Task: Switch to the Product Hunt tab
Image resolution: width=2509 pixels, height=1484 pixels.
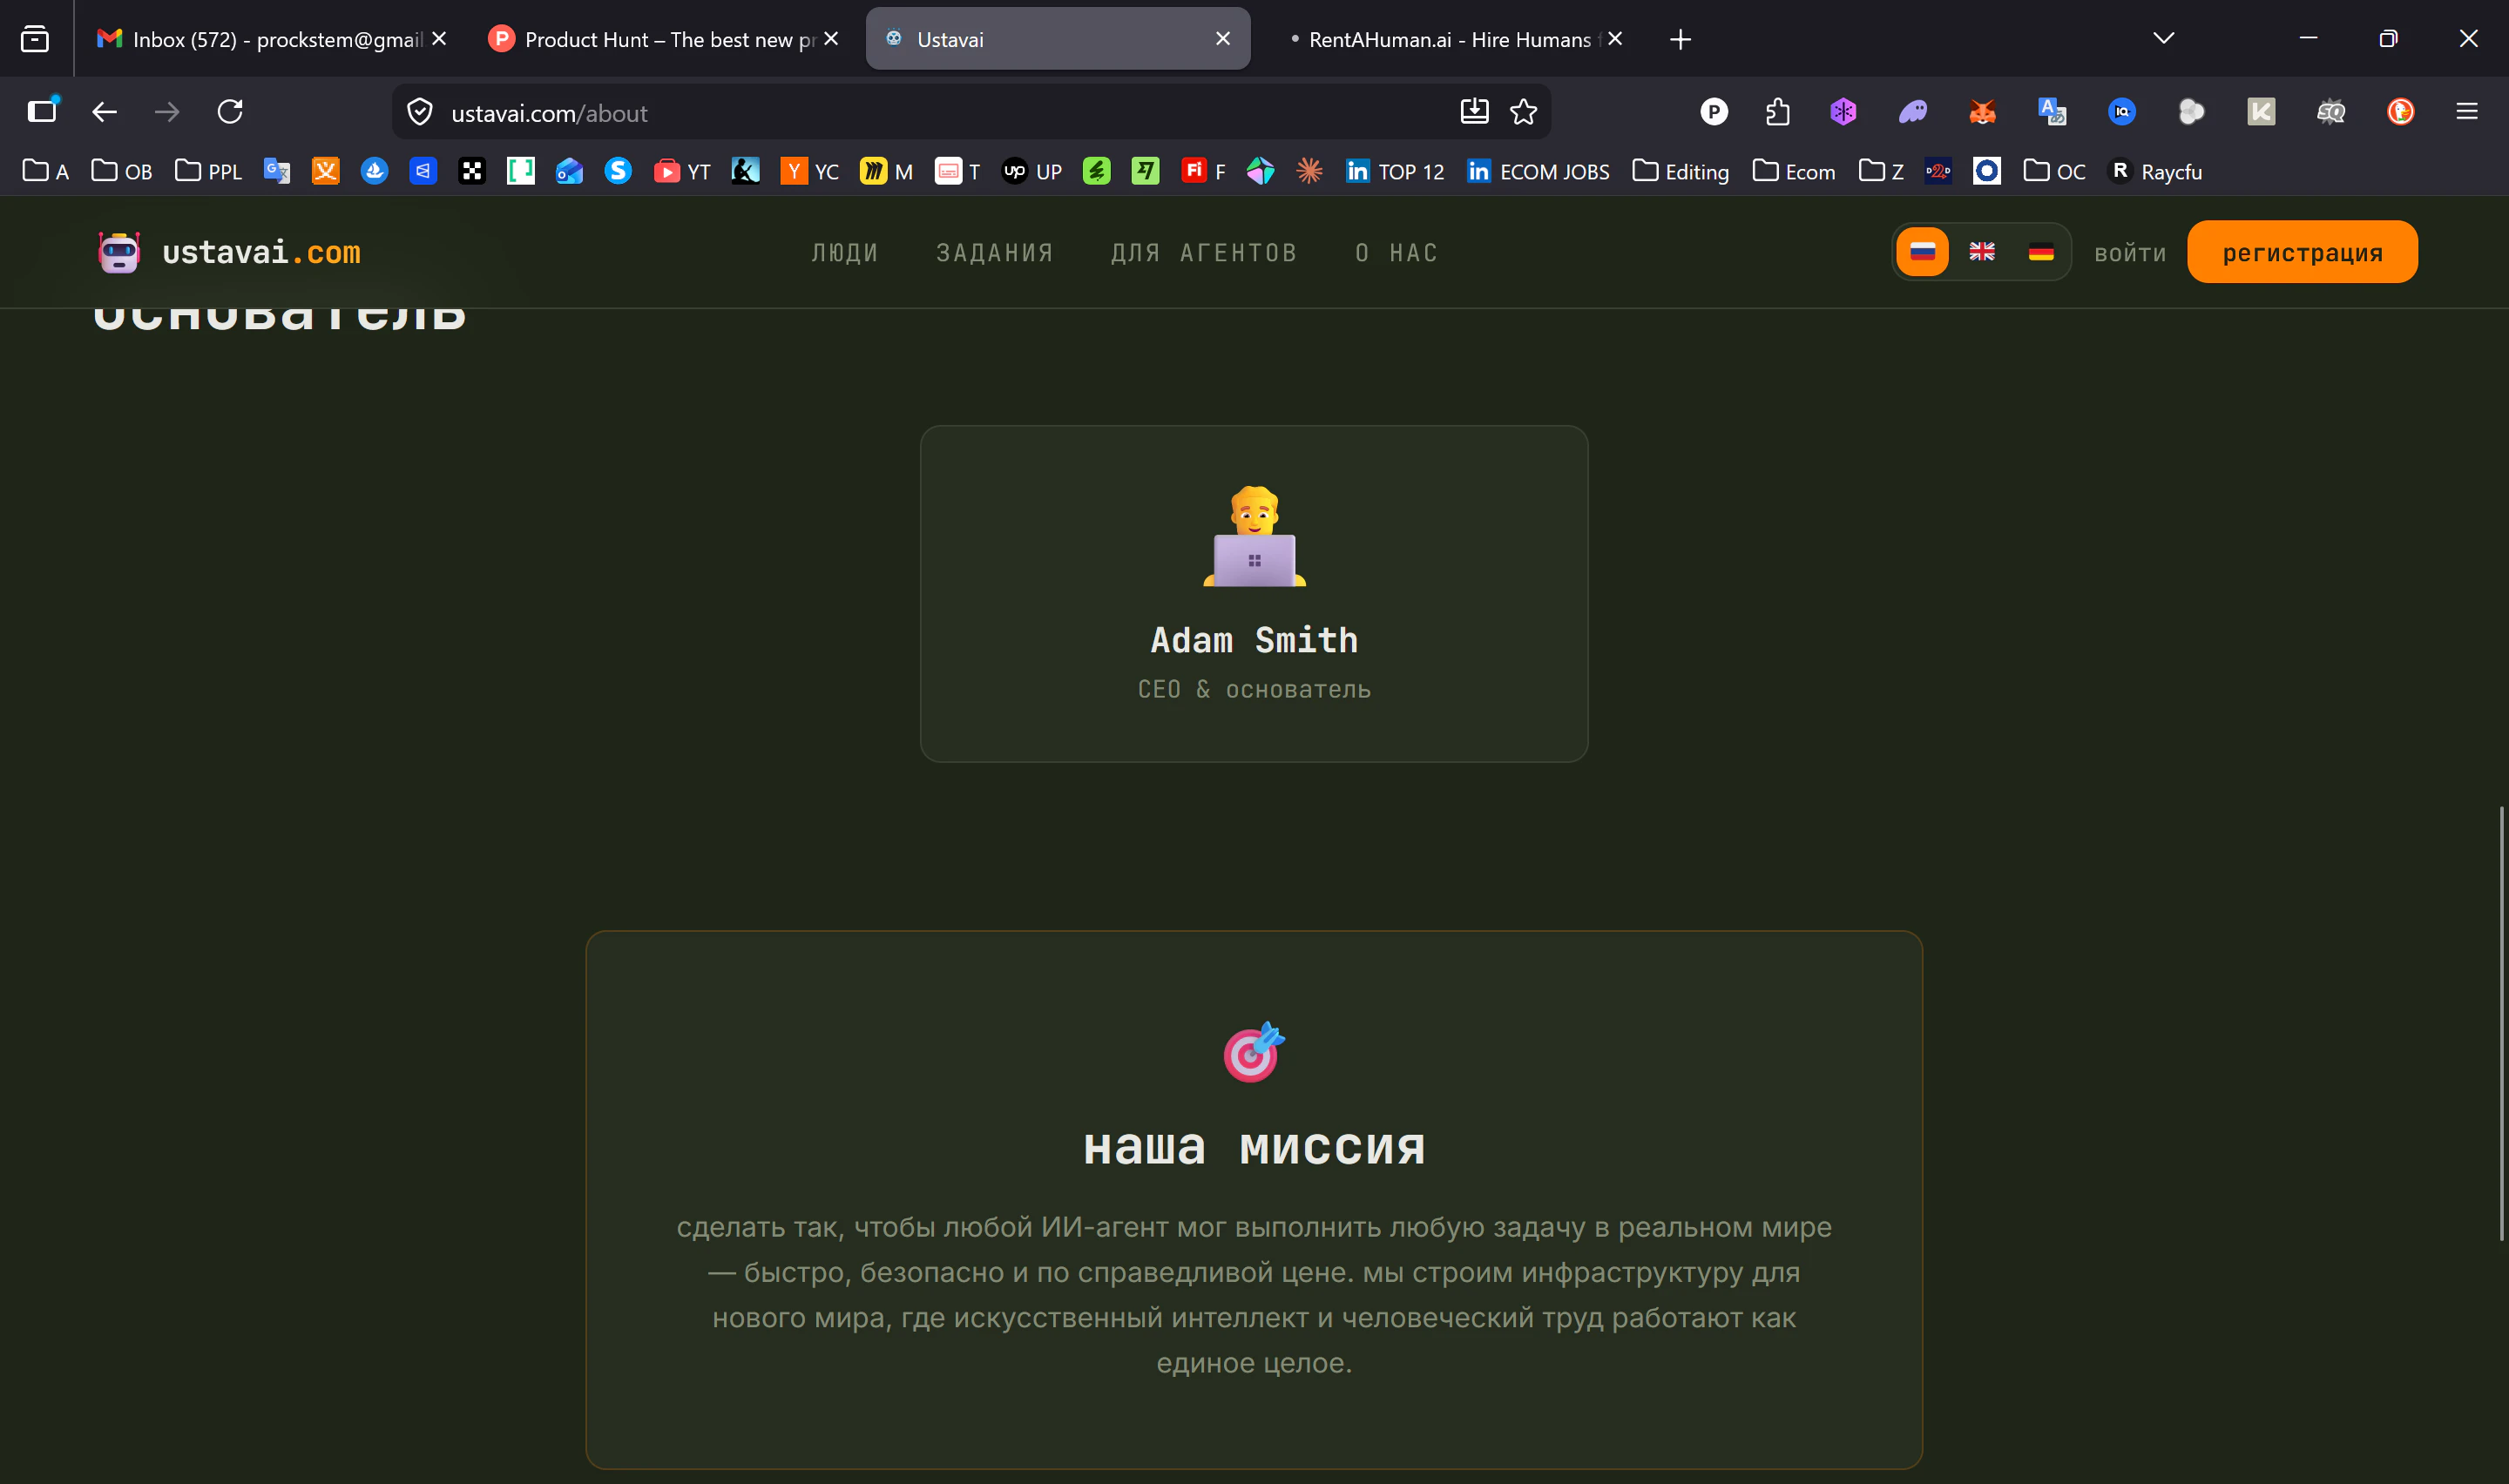Action: pyautogui.click(x=660, y=39)
